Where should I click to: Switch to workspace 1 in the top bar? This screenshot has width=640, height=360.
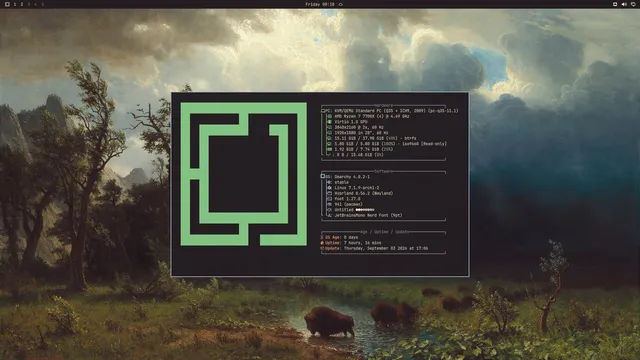(x=15, y=4)
